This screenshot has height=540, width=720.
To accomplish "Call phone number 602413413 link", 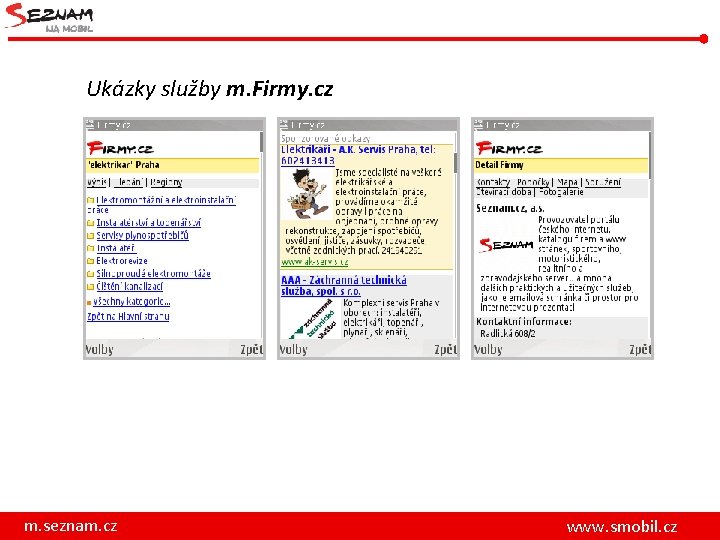I will [308, 160].
